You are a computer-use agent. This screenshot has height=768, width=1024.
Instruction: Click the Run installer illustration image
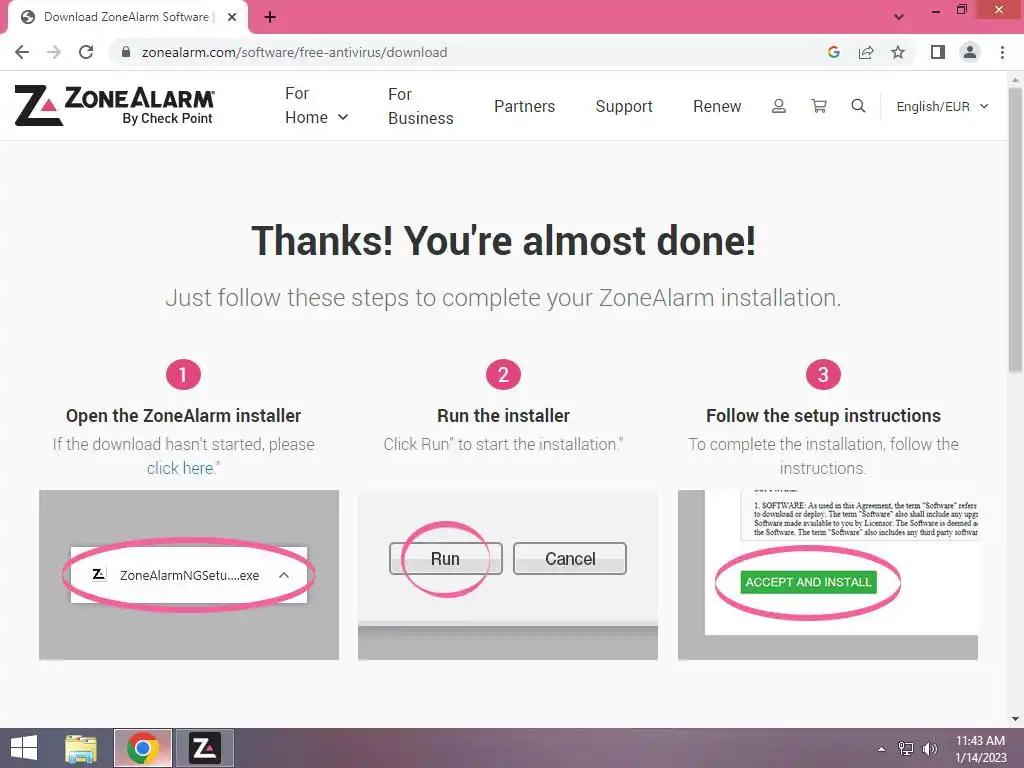tap(507, 575)
